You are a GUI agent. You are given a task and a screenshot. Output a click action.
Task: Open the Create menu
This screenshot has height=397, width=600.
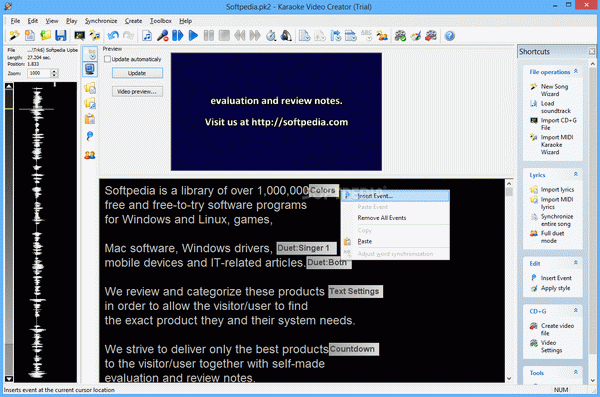pyautogui.click(x=134, y=21)
